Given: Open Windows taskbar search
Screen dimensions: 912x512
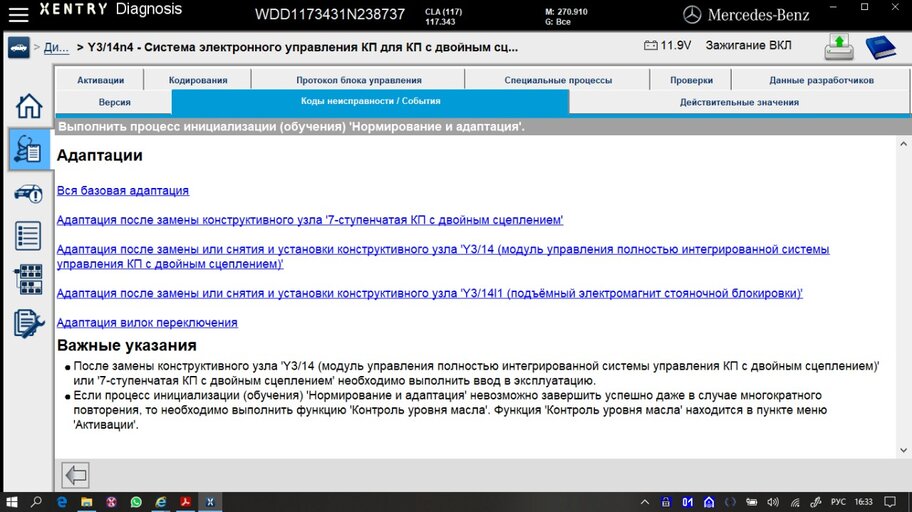Looking at the screenshot, I should (36, 502).
